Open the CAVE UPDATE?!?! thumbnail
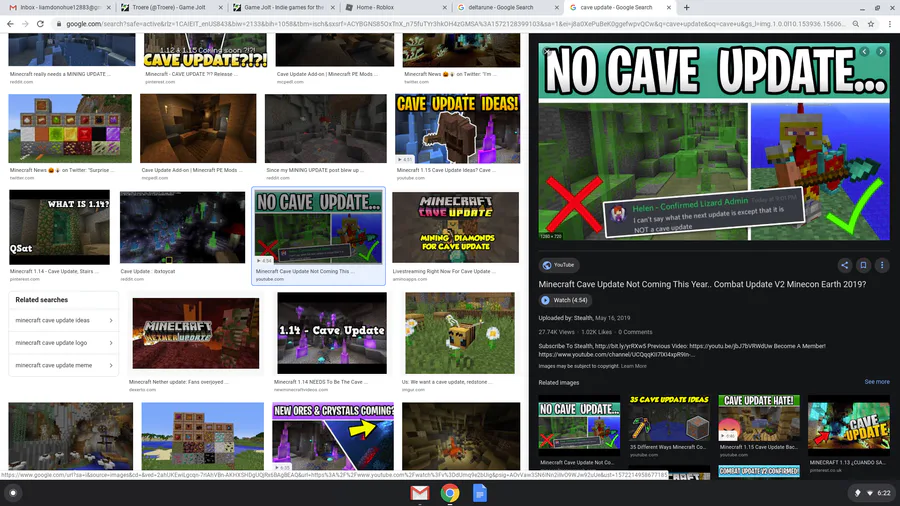Viewport: 900px width, 506px height. click(x=205, y=50)
